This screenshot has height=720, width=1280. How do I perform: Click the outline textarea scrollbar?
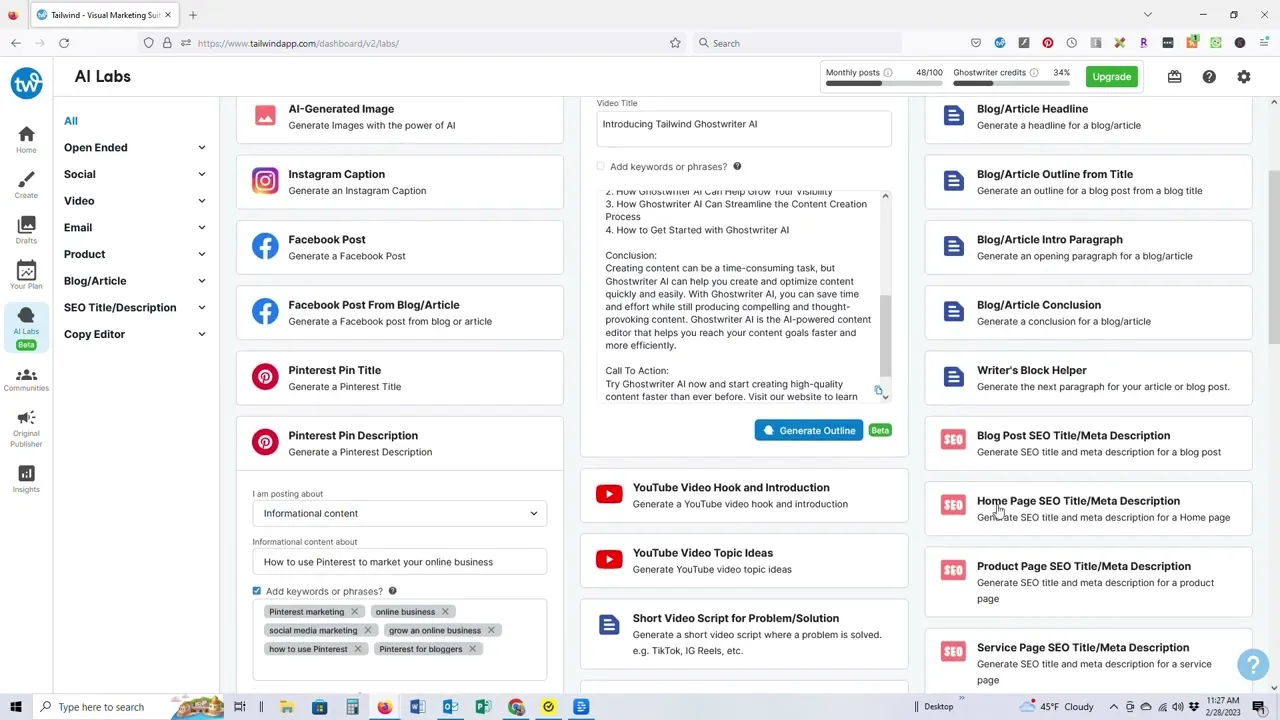(885, 335)
